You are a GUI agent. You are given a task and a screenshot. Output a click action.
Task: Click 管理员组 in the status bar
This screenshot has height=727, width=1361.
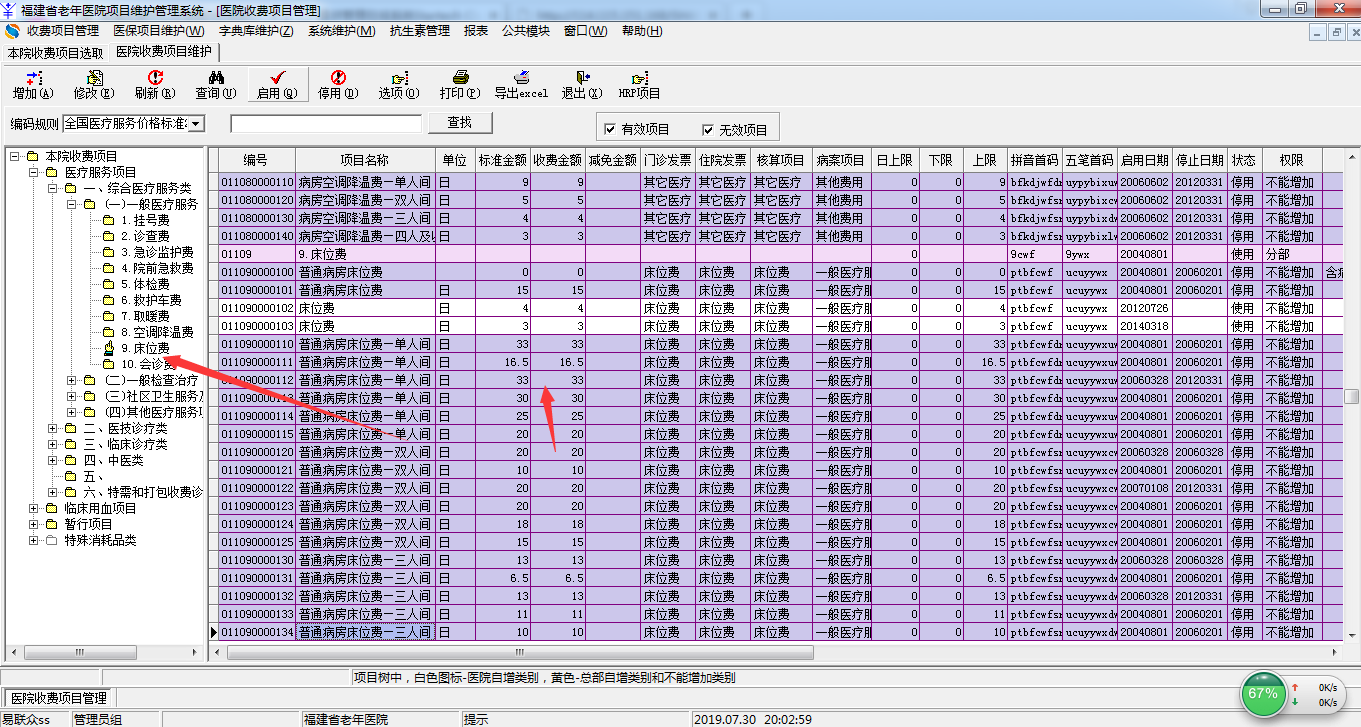click(98, 719)
